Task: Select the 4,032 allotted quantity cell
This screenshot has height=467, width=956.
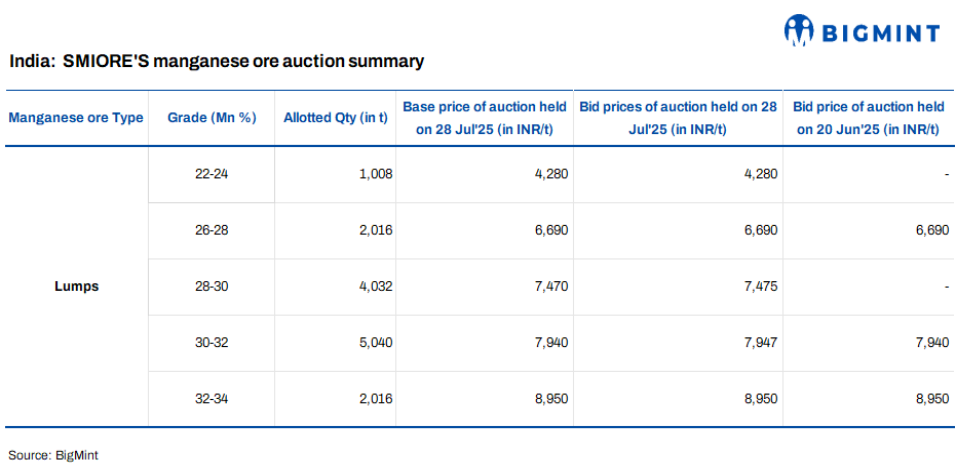Action: (x=376, y=287)
